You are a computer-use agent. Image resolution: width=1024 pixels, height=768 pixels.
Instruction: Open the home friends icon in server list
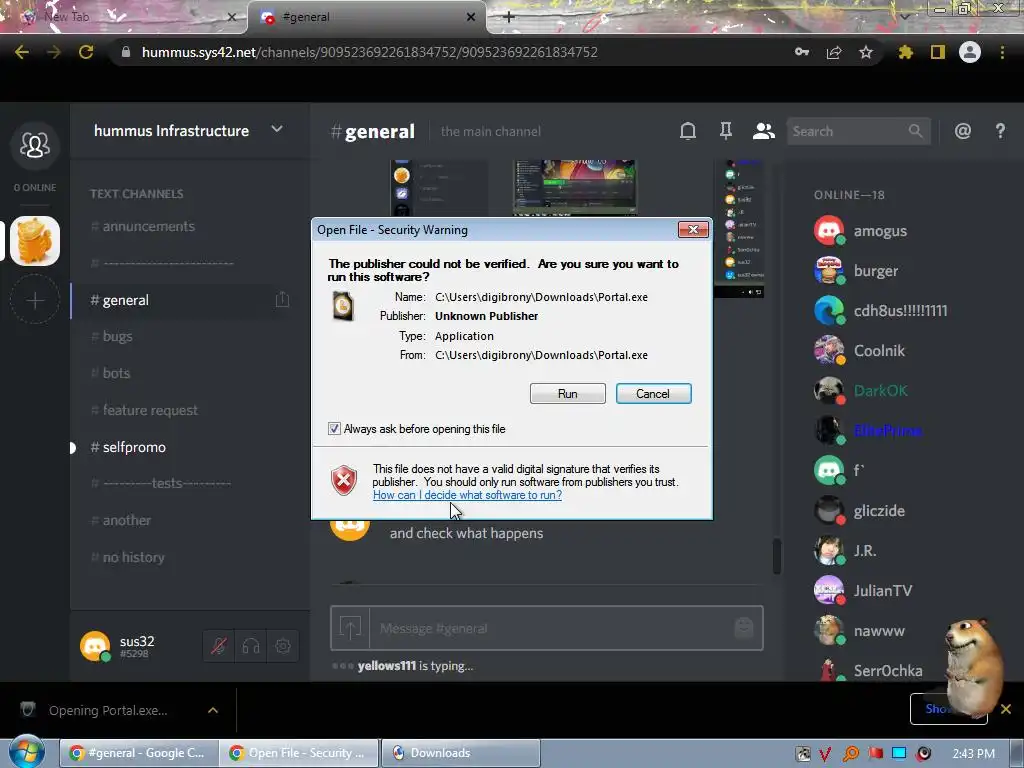coord(35,145)
